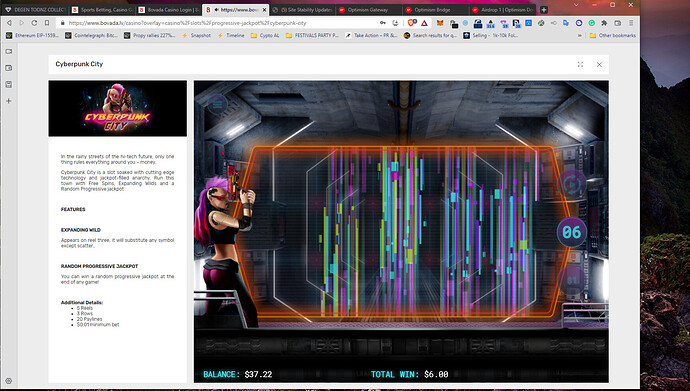Switch to the Site Stability Update tab
The width and height of the screenshot is (690, 391).
(x=302, y=10)
